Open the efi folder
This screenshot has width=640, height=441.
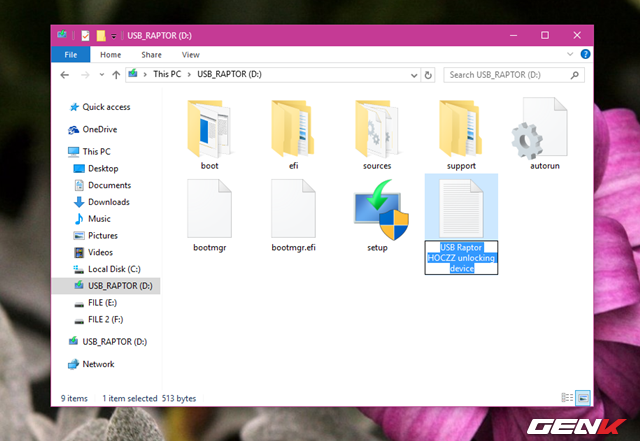(x=293, y=135)
